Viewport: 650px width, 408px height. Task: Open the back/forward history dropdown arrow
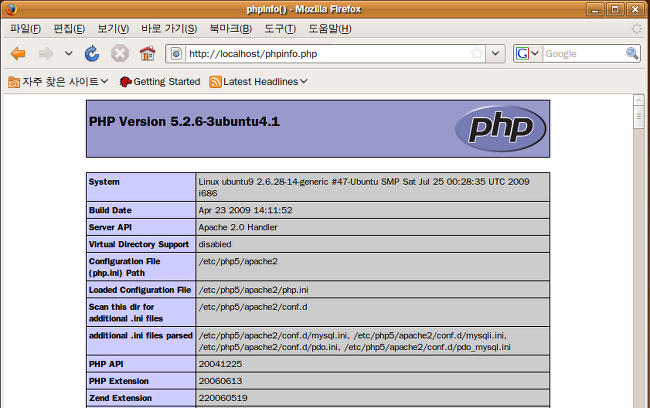(69, 53)
